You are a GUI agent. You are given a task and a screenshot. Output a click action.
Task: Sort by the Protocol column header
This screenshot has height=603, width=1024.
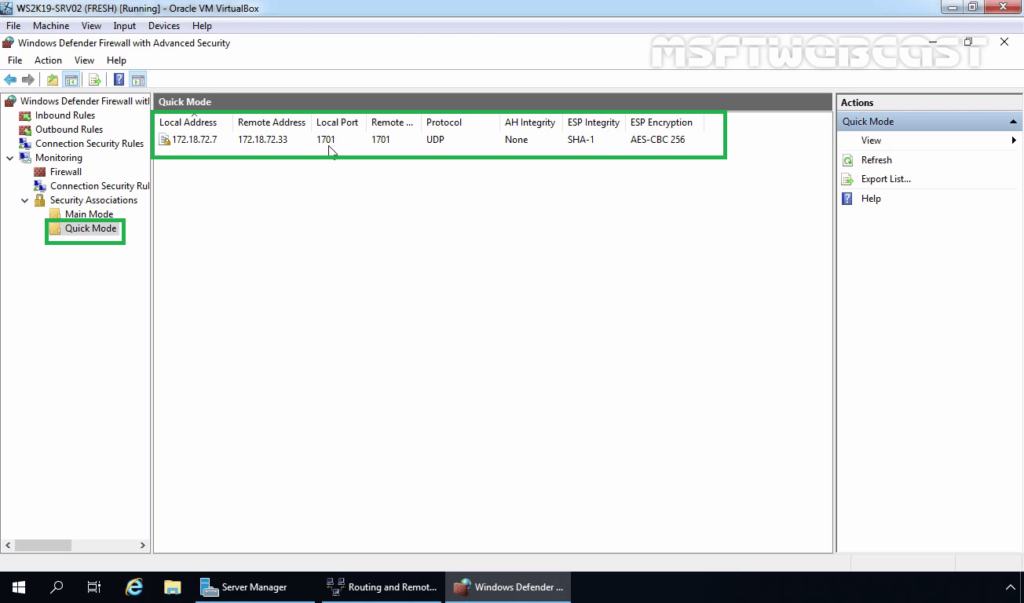click(x=460, y=122)
